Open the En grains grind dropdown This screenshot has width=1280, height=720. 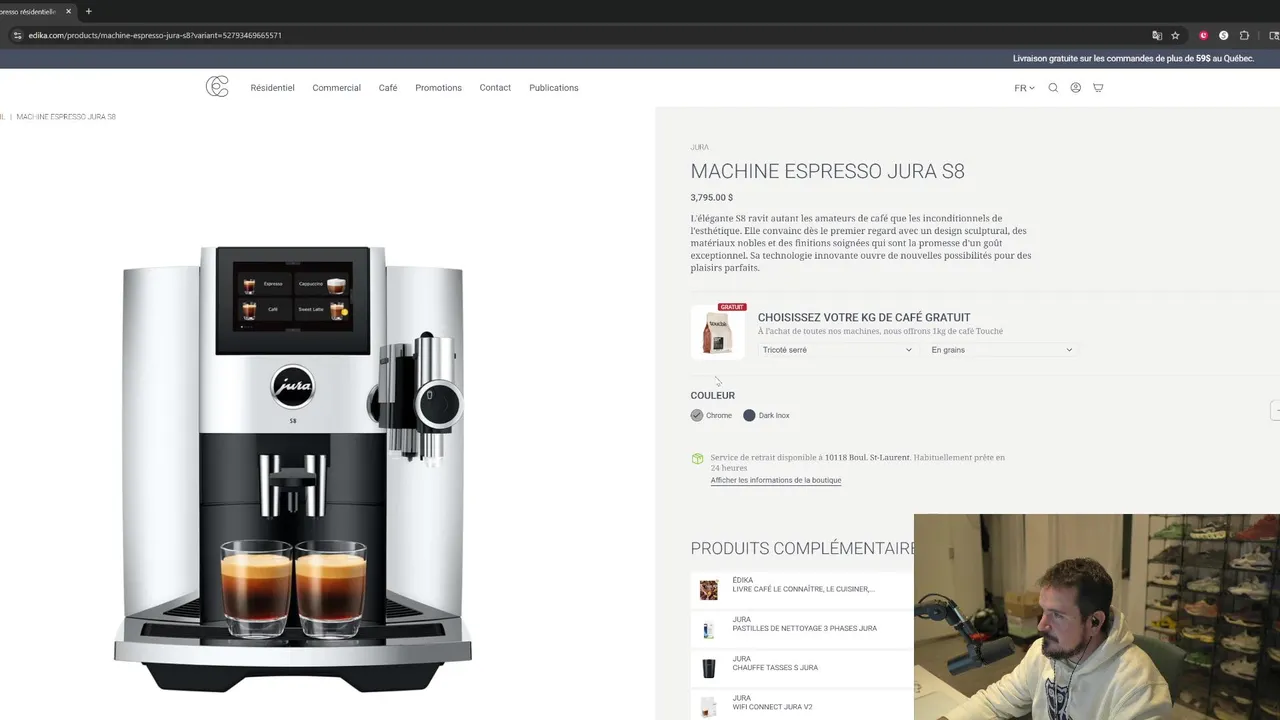pos(1001,350)
